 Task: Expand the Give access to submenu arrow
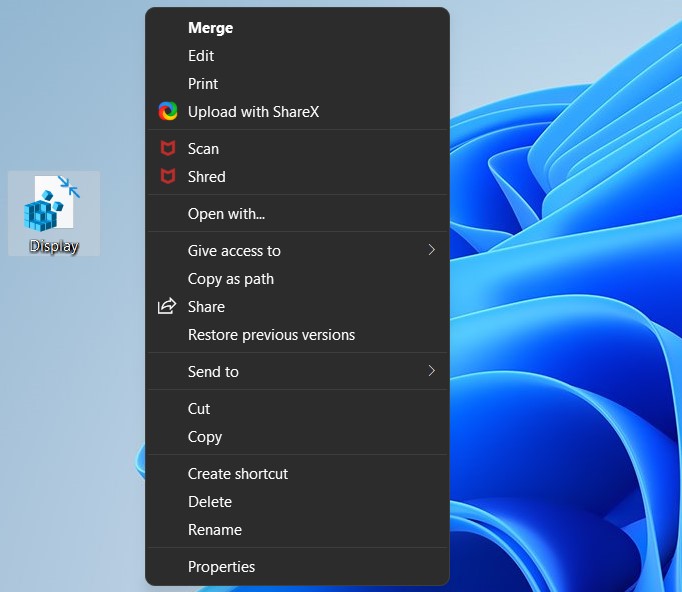point(431,250)
